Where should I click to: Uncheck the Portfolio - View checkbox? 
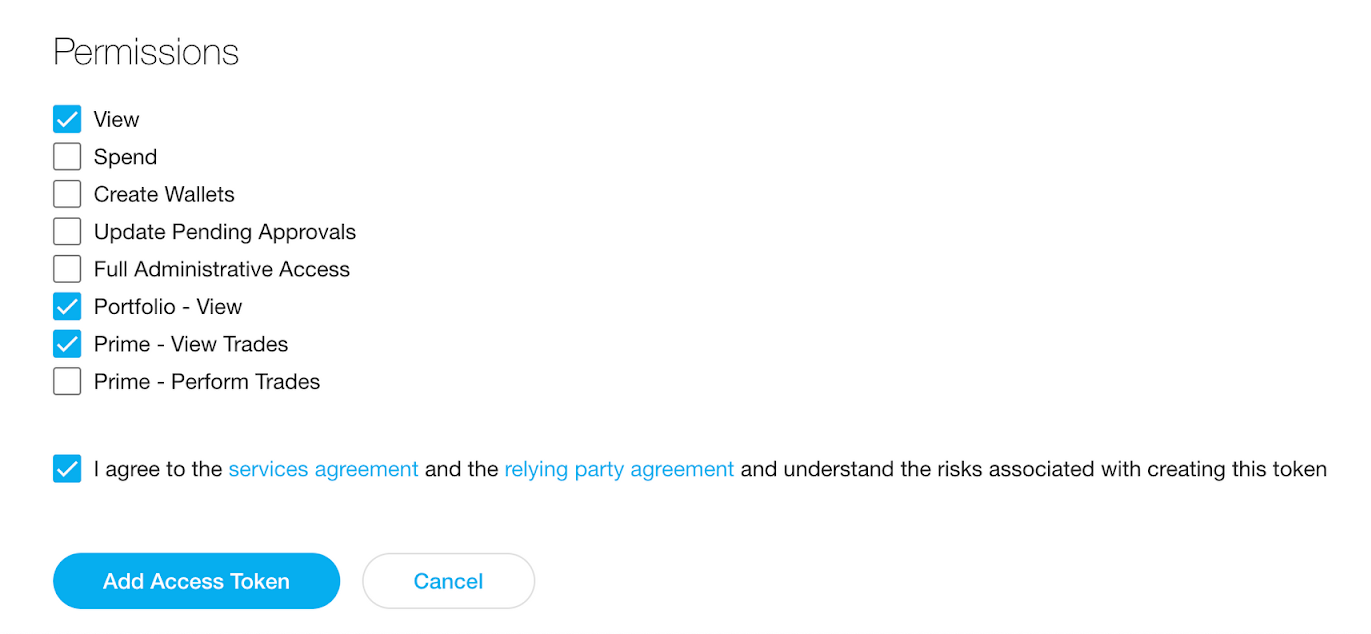point(67,307)
